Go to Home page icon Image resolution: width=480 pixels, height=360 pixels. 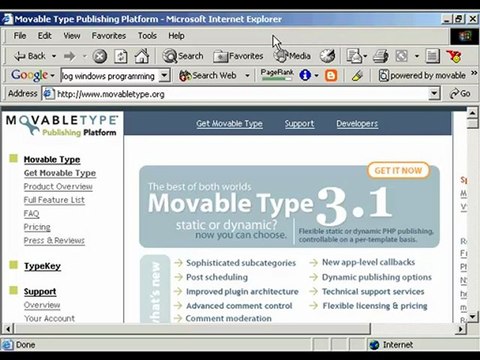pos(142,56)
